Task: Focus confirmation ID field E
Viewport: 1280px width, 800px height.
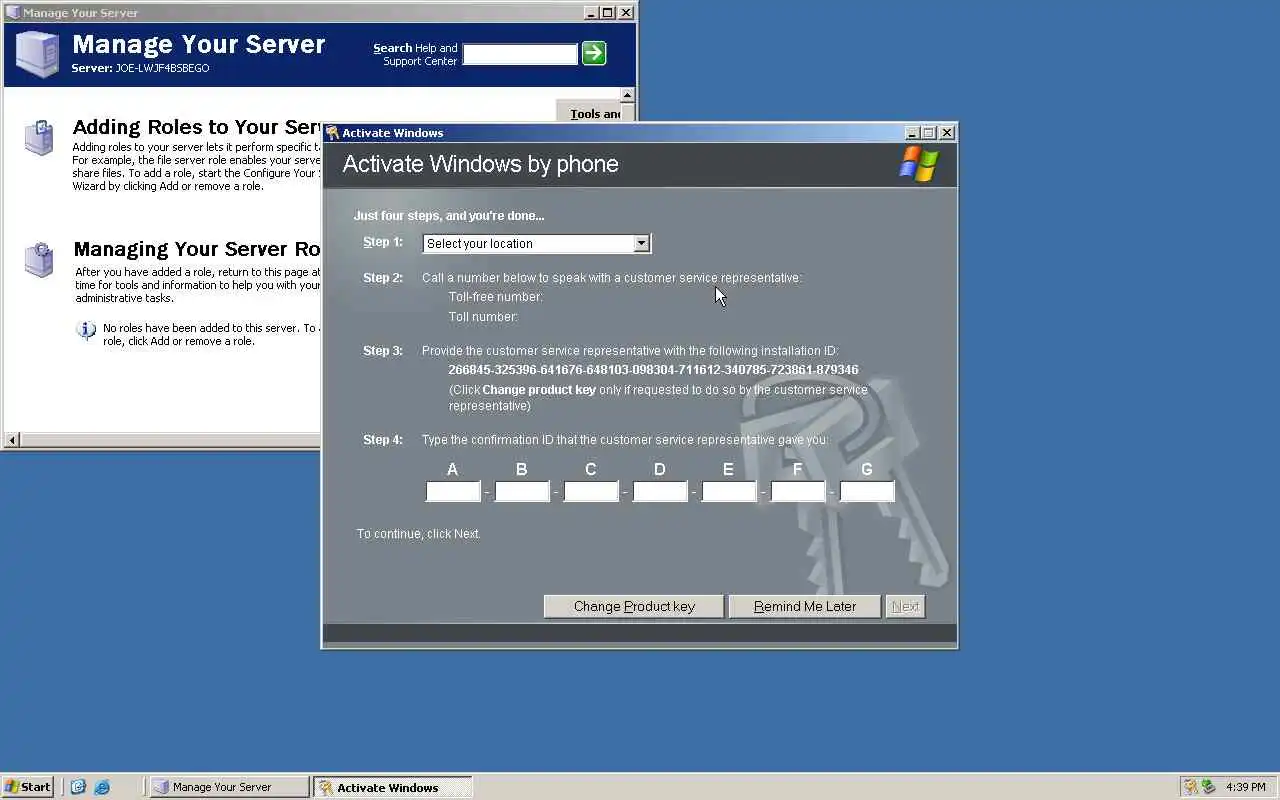Action: pyautogui.click(x=729, y=491)
